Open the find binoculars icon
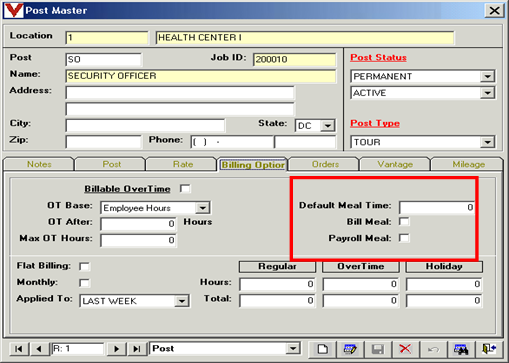 point(461,349)
